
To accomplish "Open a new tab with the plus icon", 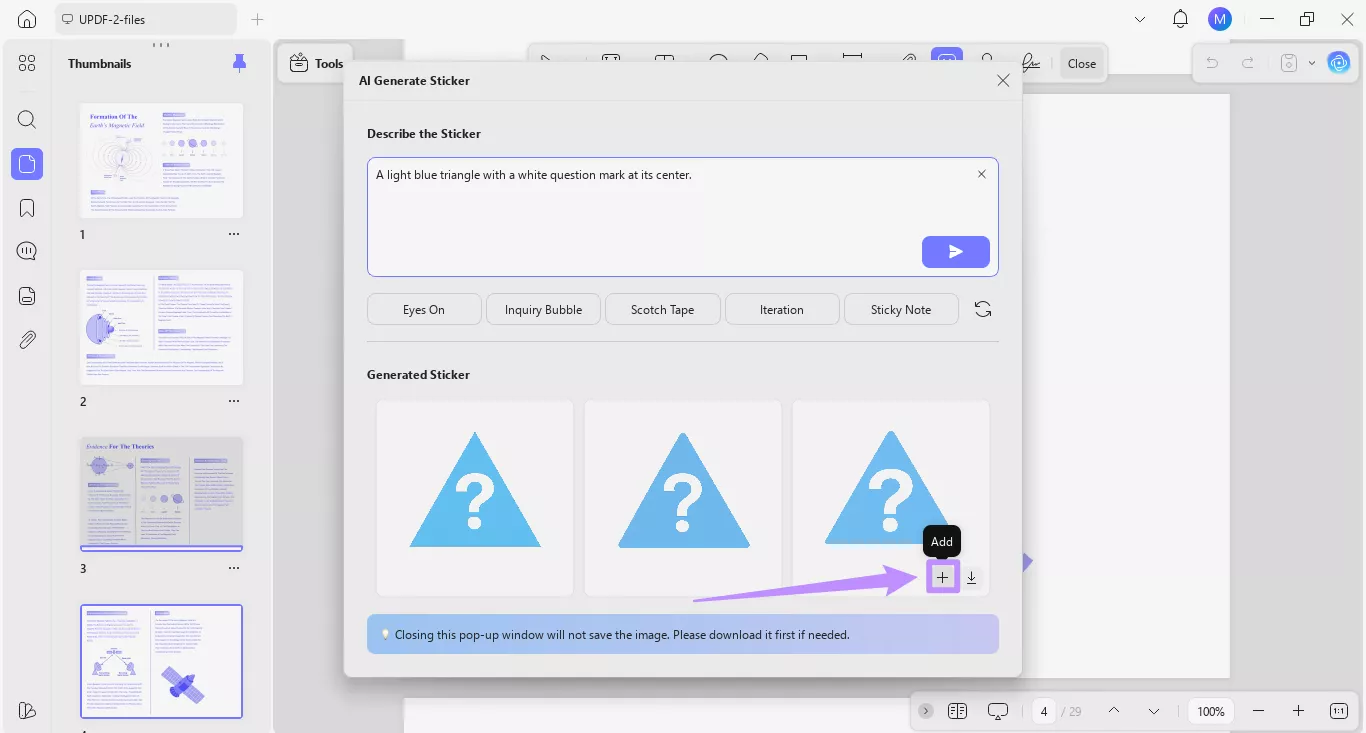I will click(x=258, y=19).
